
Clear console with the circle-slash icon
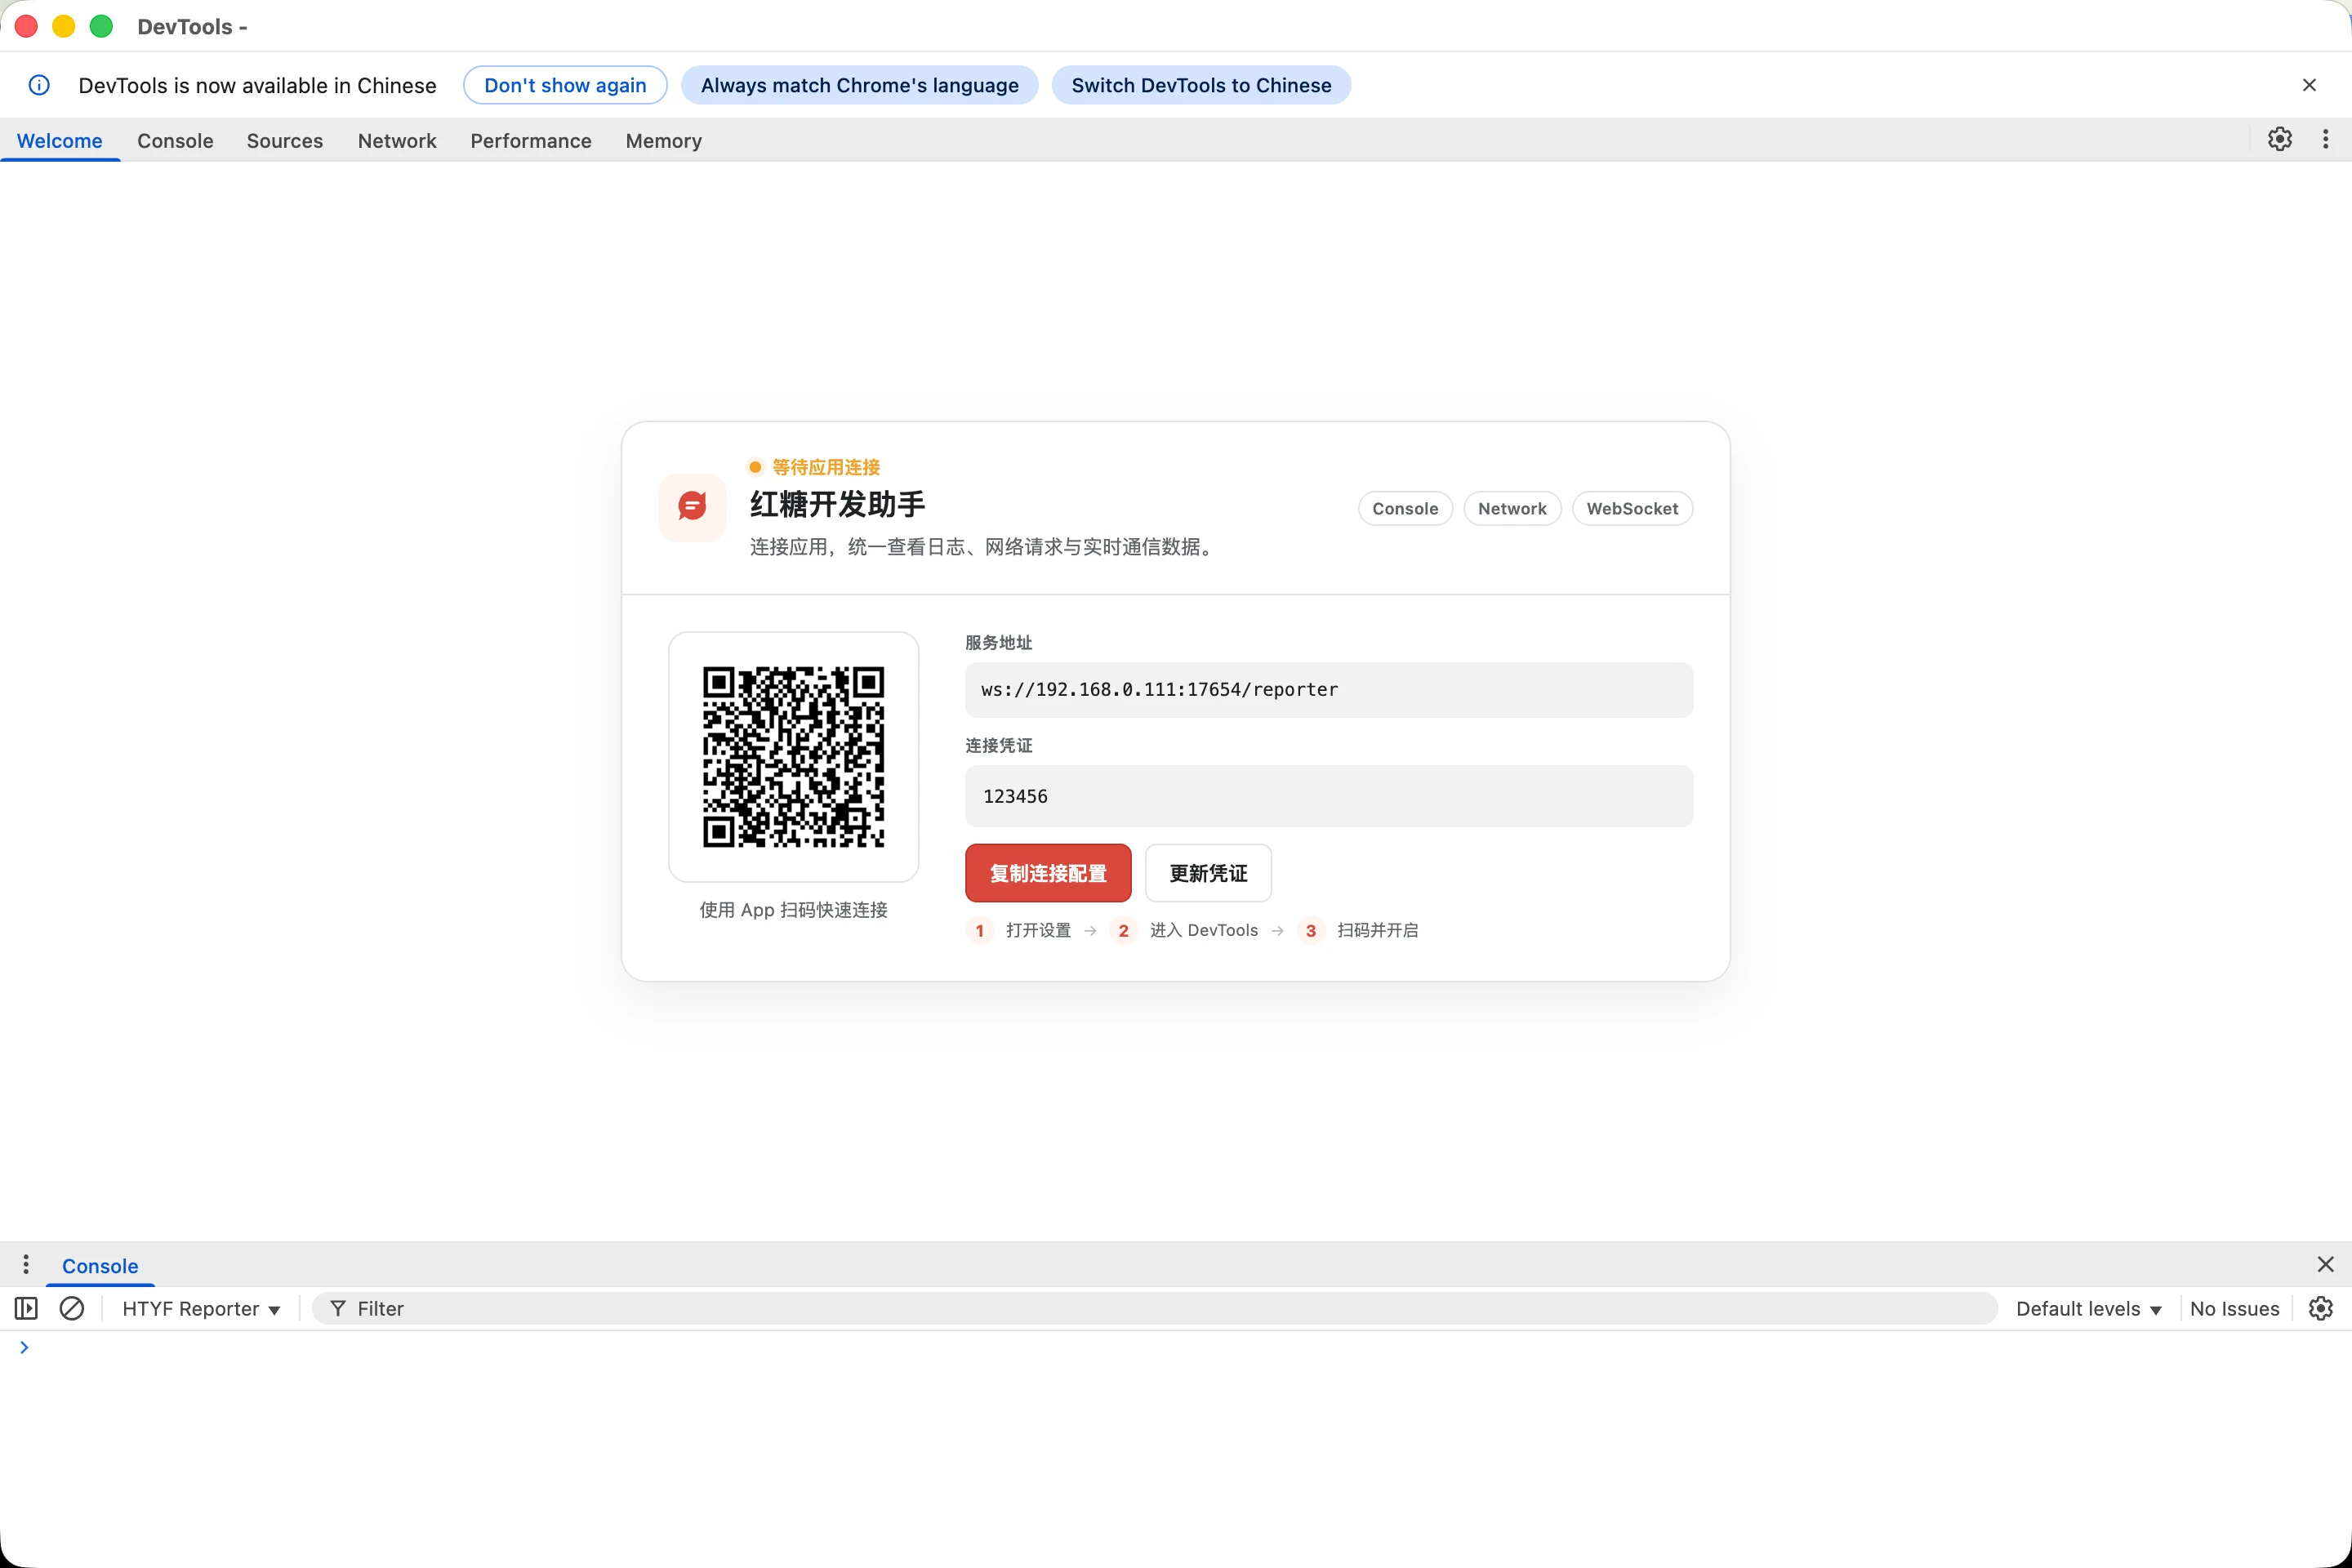pos(72,1308)
